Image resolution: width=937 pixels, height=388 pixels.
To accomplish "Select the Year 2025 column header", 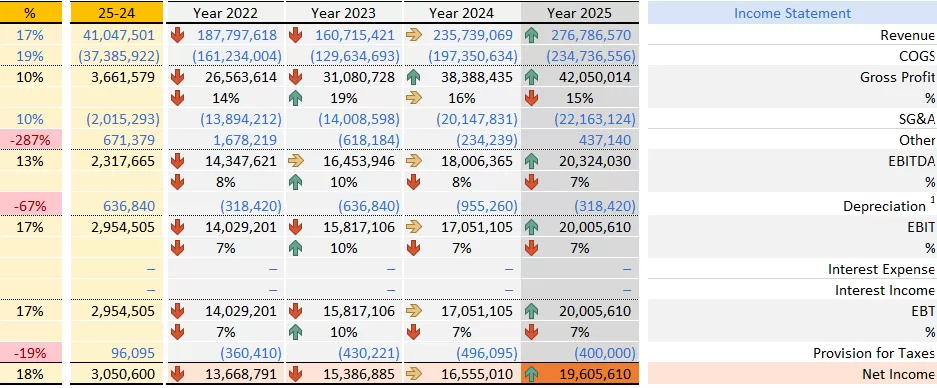I will click(x=580, y=13).
